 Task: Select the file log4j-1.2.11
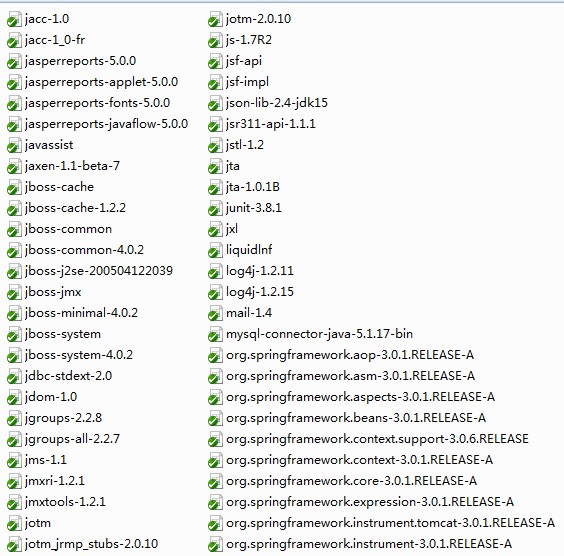point(259,271)
